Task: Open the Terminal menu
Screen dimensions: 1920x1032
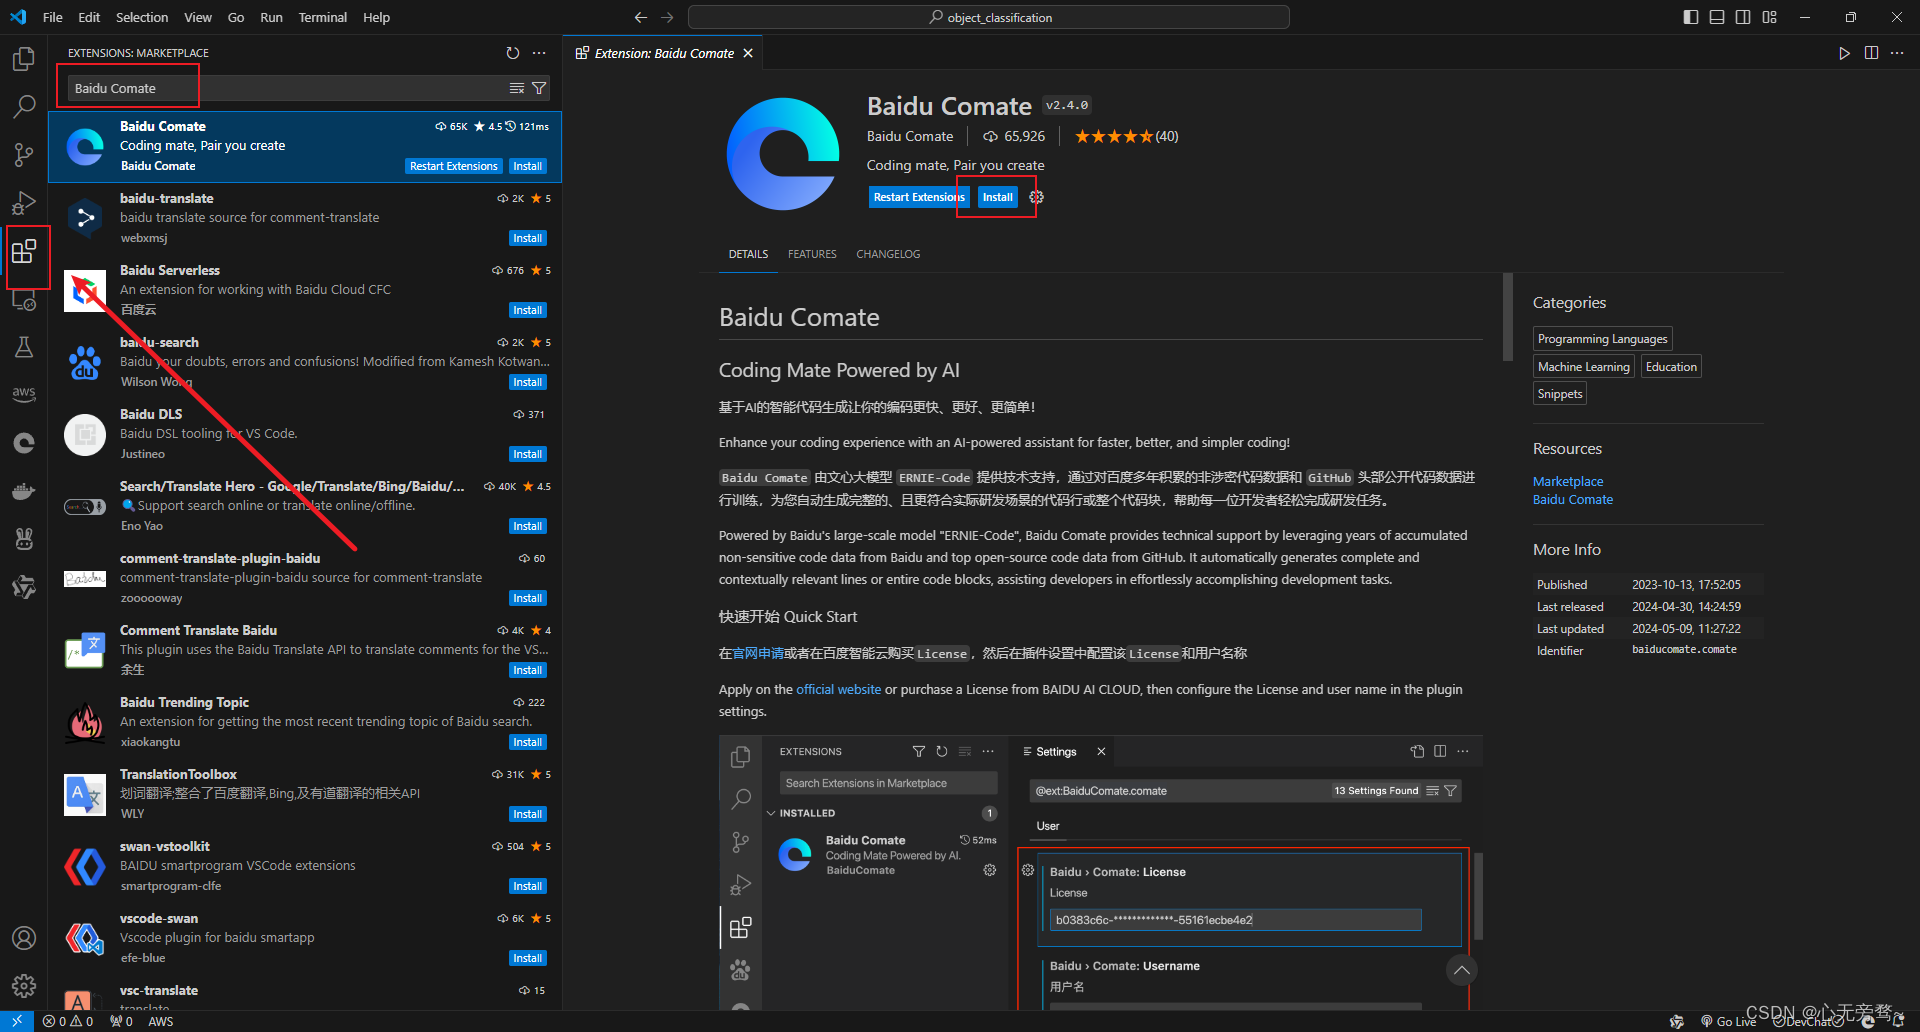Action: tap(322, 17)
